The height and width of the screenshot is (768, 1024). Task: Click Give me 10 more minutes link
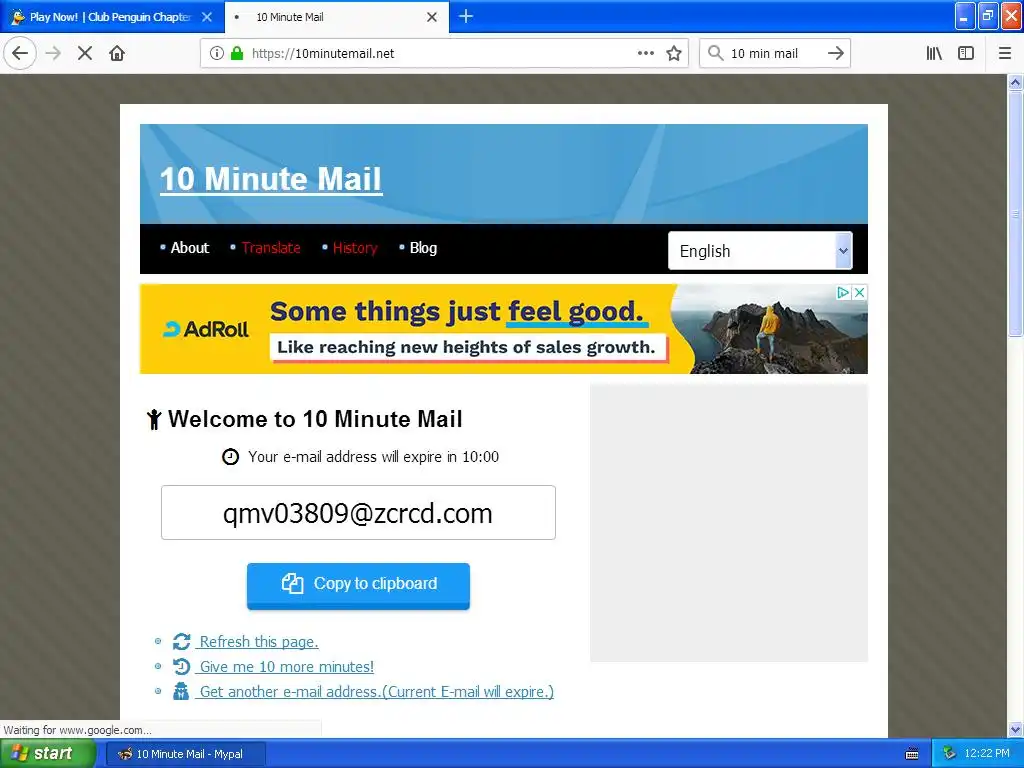click(x=287, y=667)
